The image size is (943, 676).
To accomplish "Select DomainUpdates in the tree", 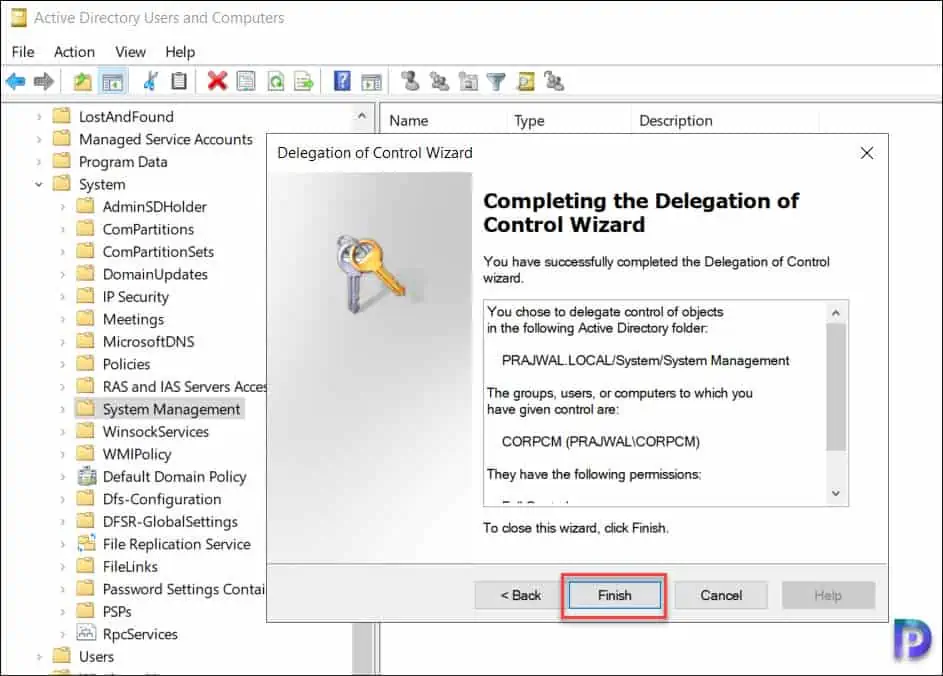I will (155, 274).
